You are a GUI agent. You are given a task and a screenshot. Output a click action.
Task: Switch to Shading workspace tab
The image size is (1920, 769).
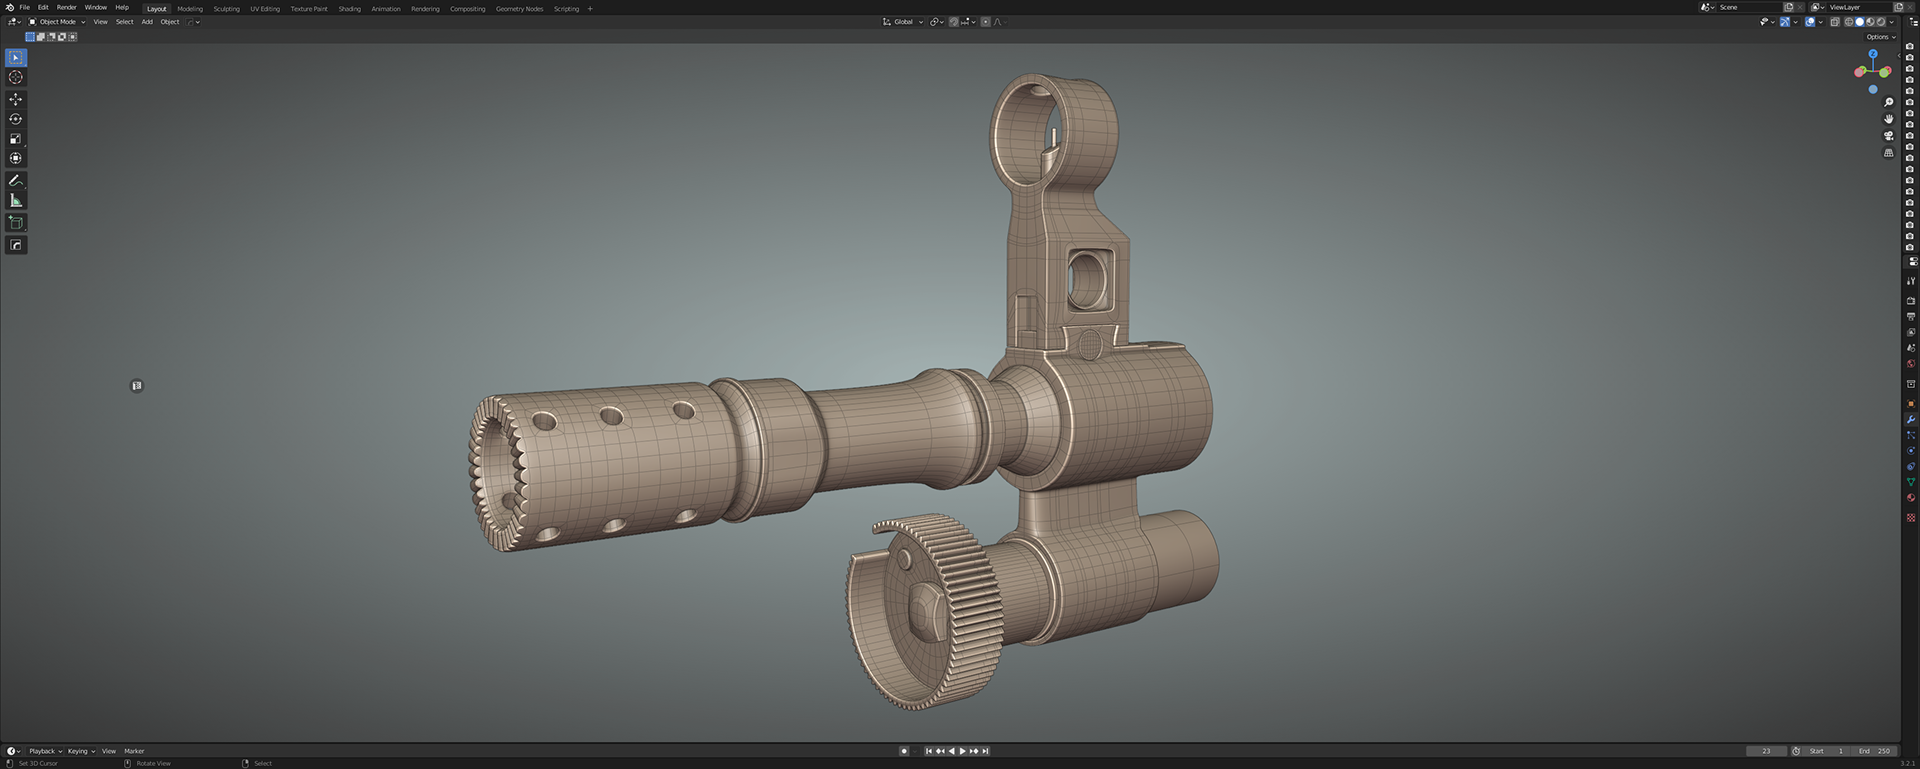point(349,9)
